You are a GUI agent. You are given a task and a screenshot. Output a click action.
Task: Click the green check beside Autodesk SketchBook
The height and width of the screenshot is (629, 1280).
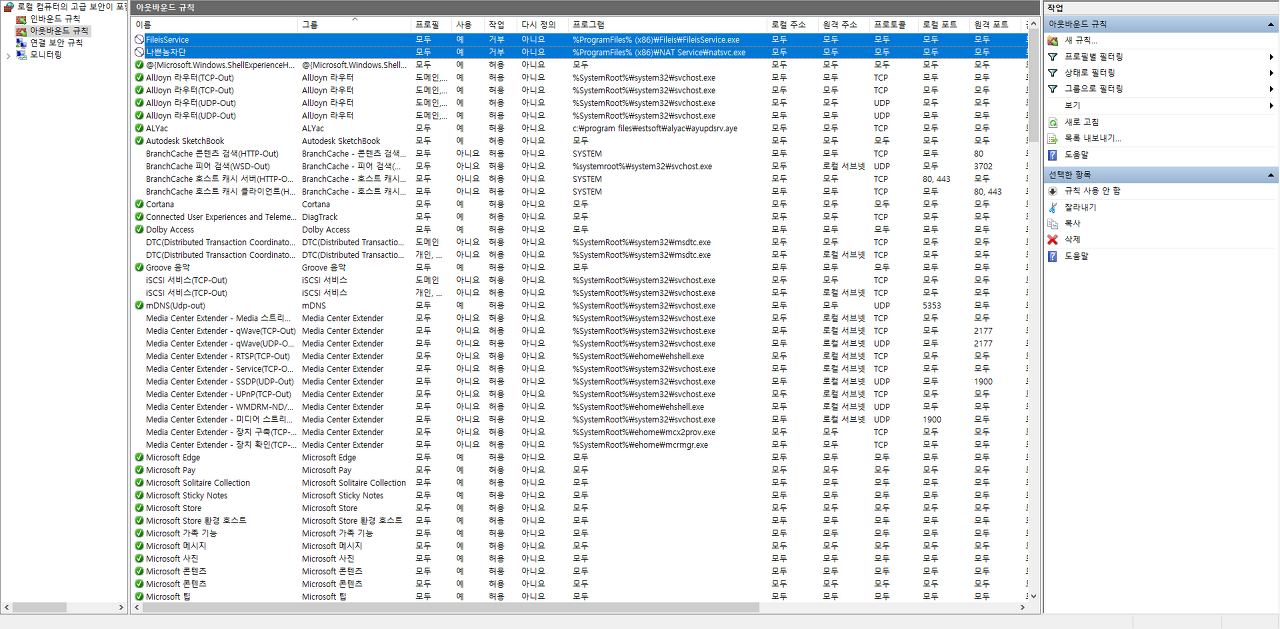pyautogui.click(x=139, y=141)
